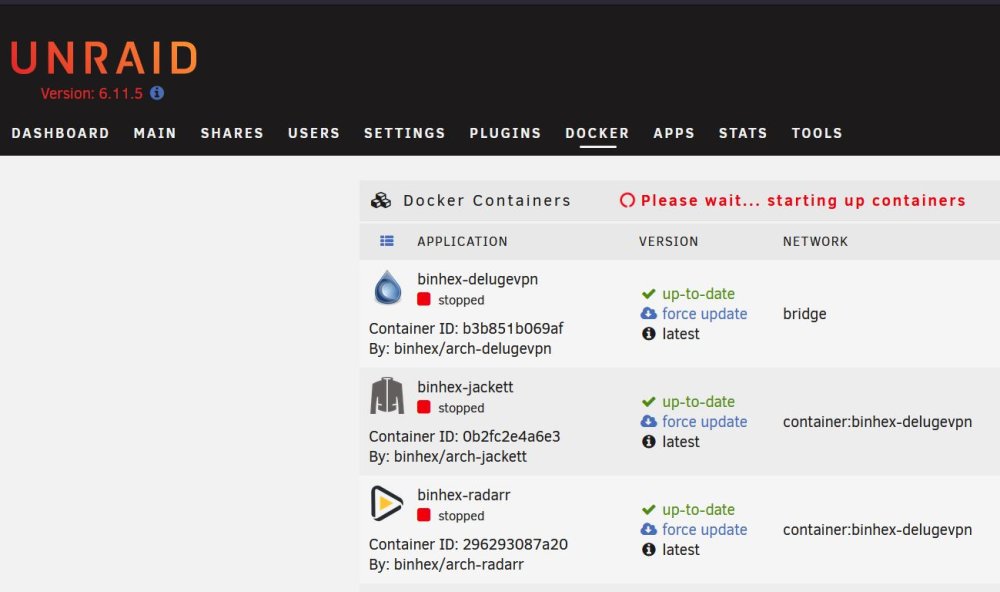Click container:binhex-delugevpn network for binhex-jackett
The image size is (1000, 592).
pyautogui.click(x=878, y=422)
